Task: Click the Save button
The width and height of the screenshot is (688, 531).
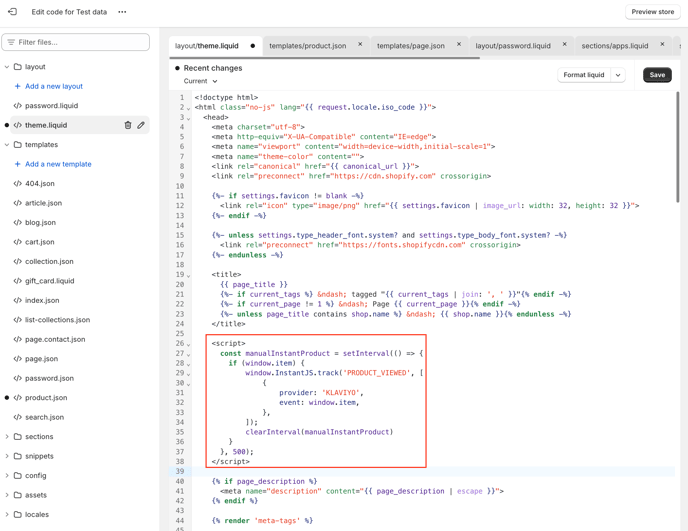Action: [x=657, y=75]
